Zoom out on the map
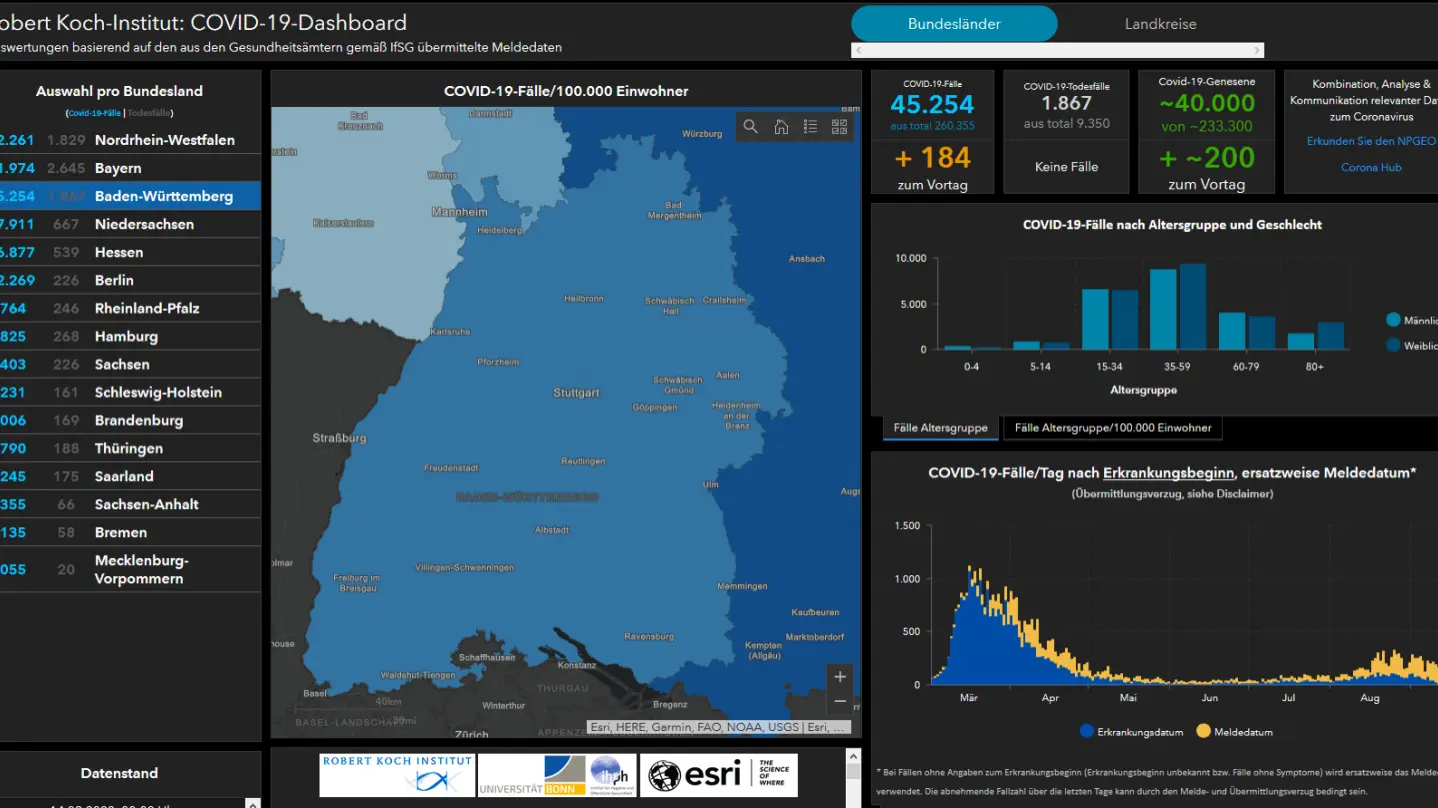 (x=840, y=702)
